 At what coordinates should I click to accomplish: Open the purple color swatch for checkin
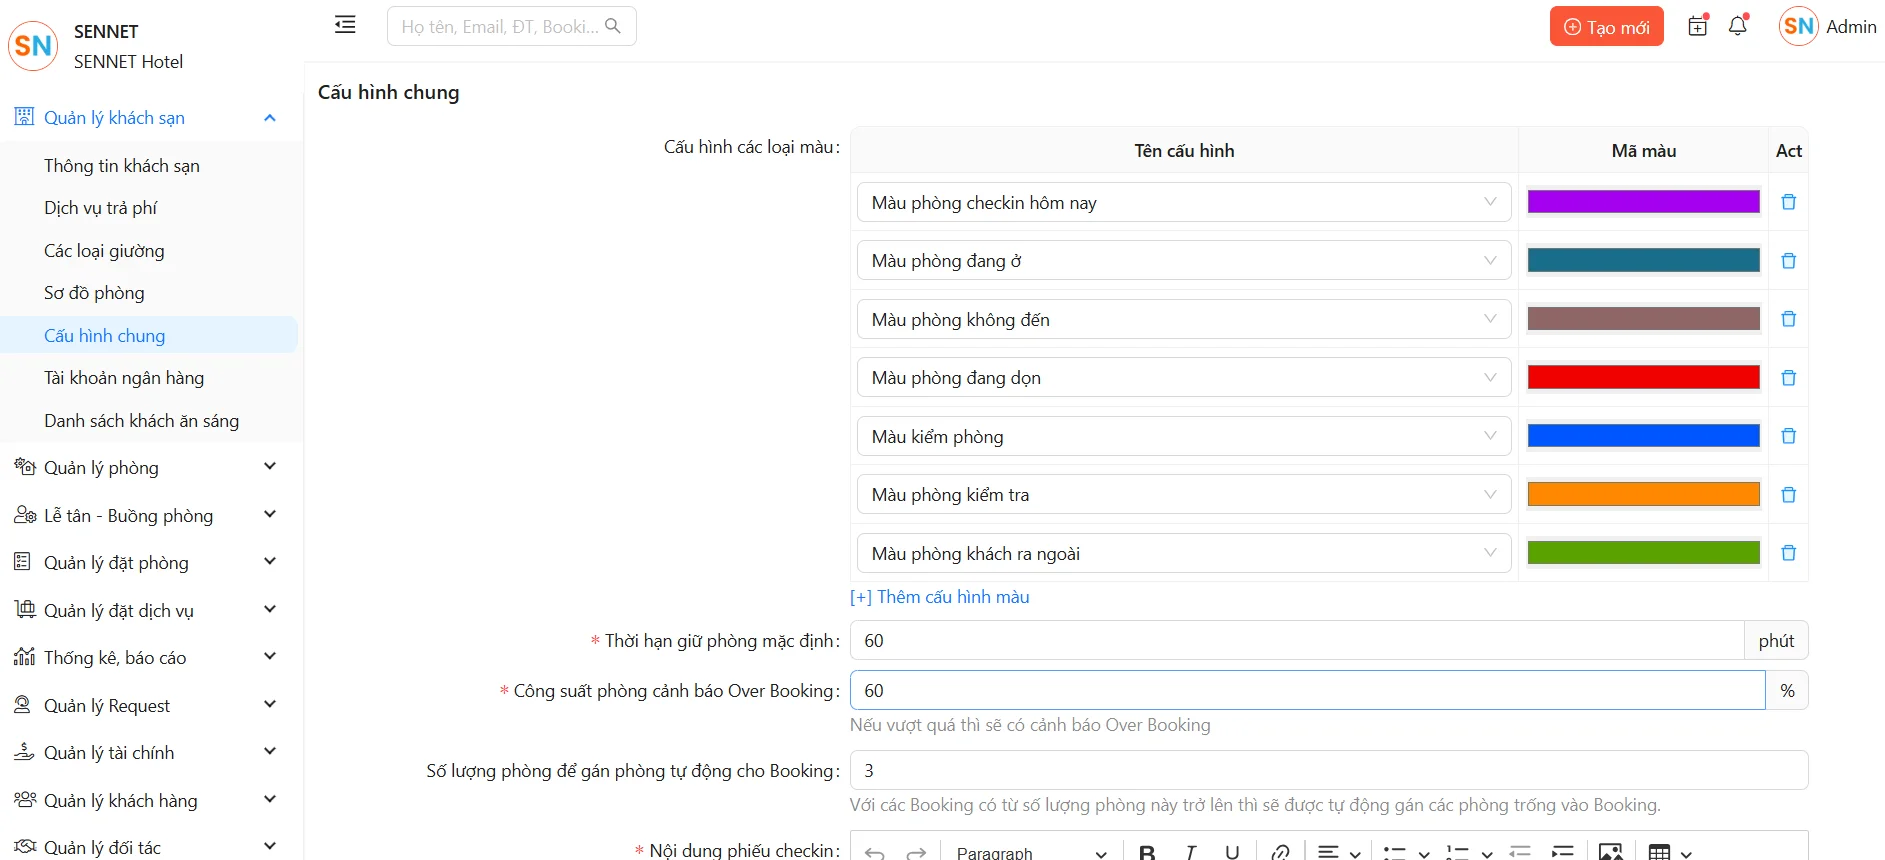click(x=1643, y=202)
